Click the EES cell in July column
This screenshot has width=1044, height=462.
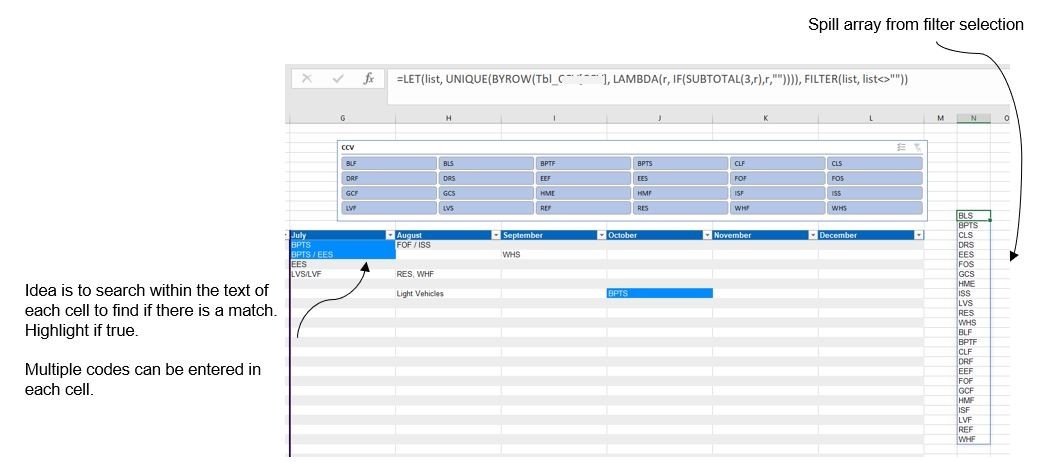343,264
